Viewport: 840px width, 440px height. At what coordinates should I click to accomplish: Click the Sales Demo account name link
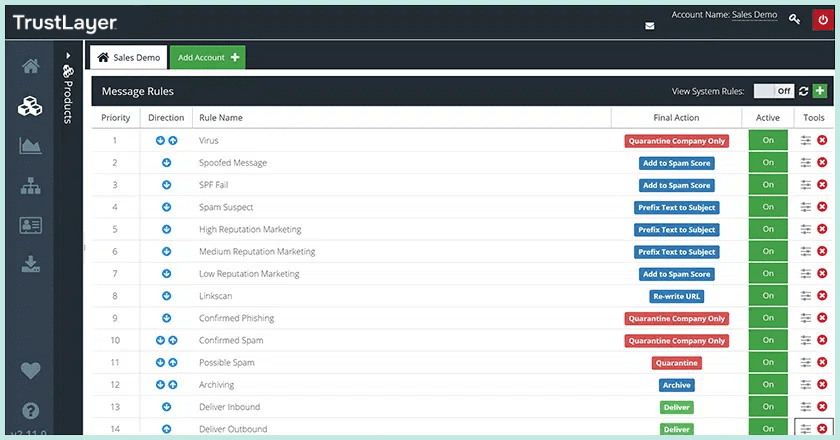tap(755, 14)
